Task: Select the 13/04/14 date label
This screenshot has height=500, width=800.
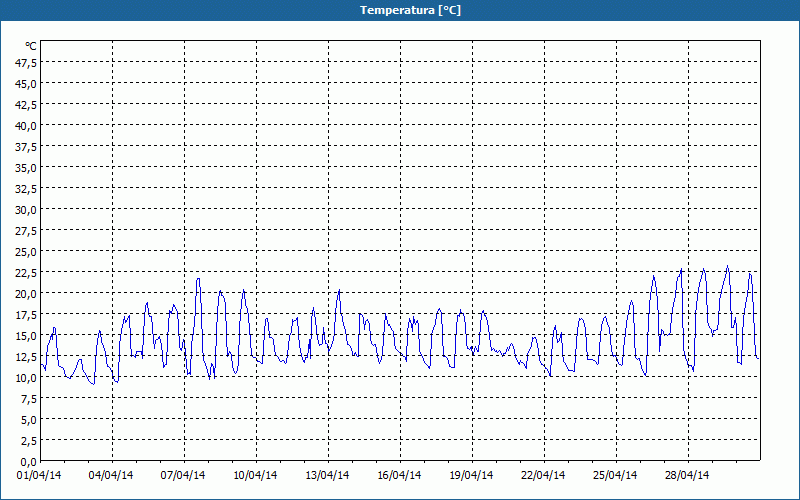Action: 327,476
